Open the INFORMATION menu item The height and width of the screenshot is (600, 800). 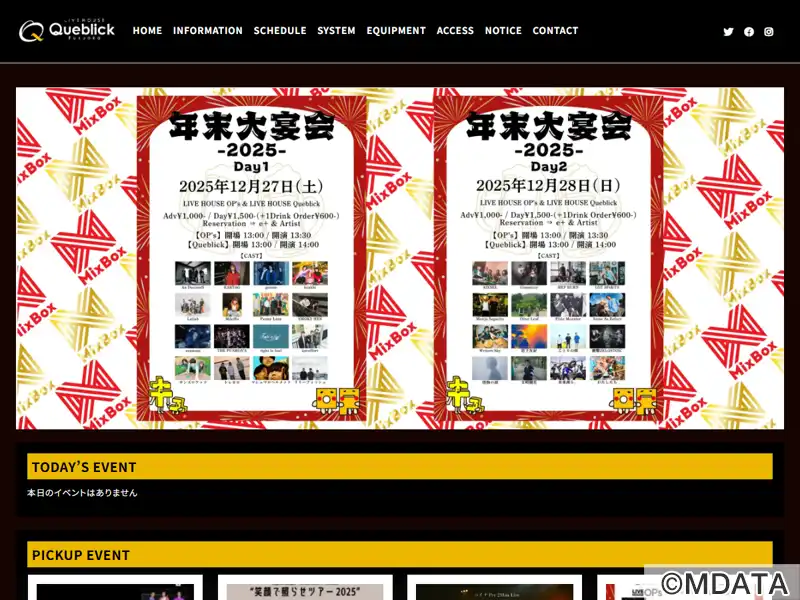(207, 31)
